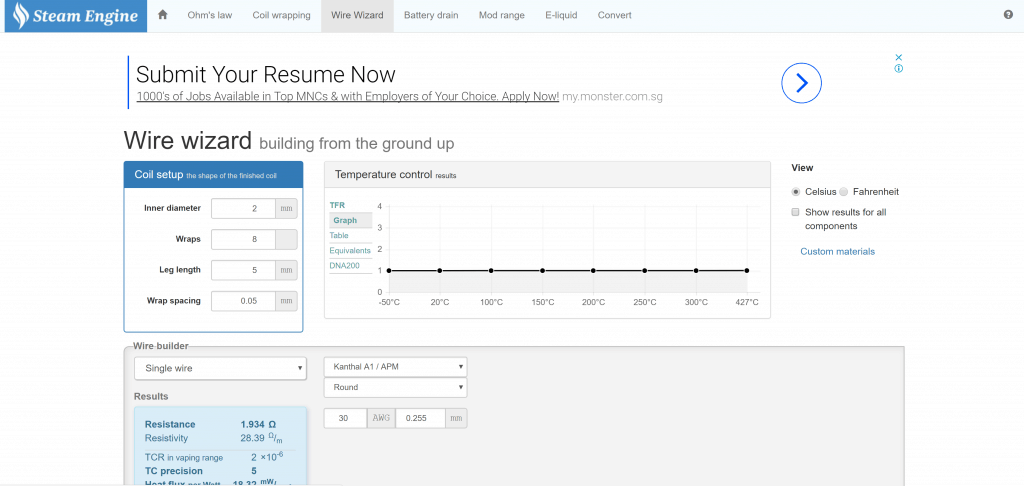Open the Round wire shape dropdown
This screenshot has width=1024, height=486.
395,387
